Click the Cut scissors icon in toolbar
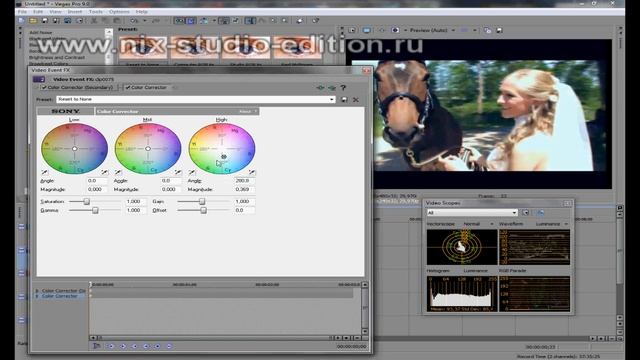This screenshot has height=360, width=640. point(94,20)
